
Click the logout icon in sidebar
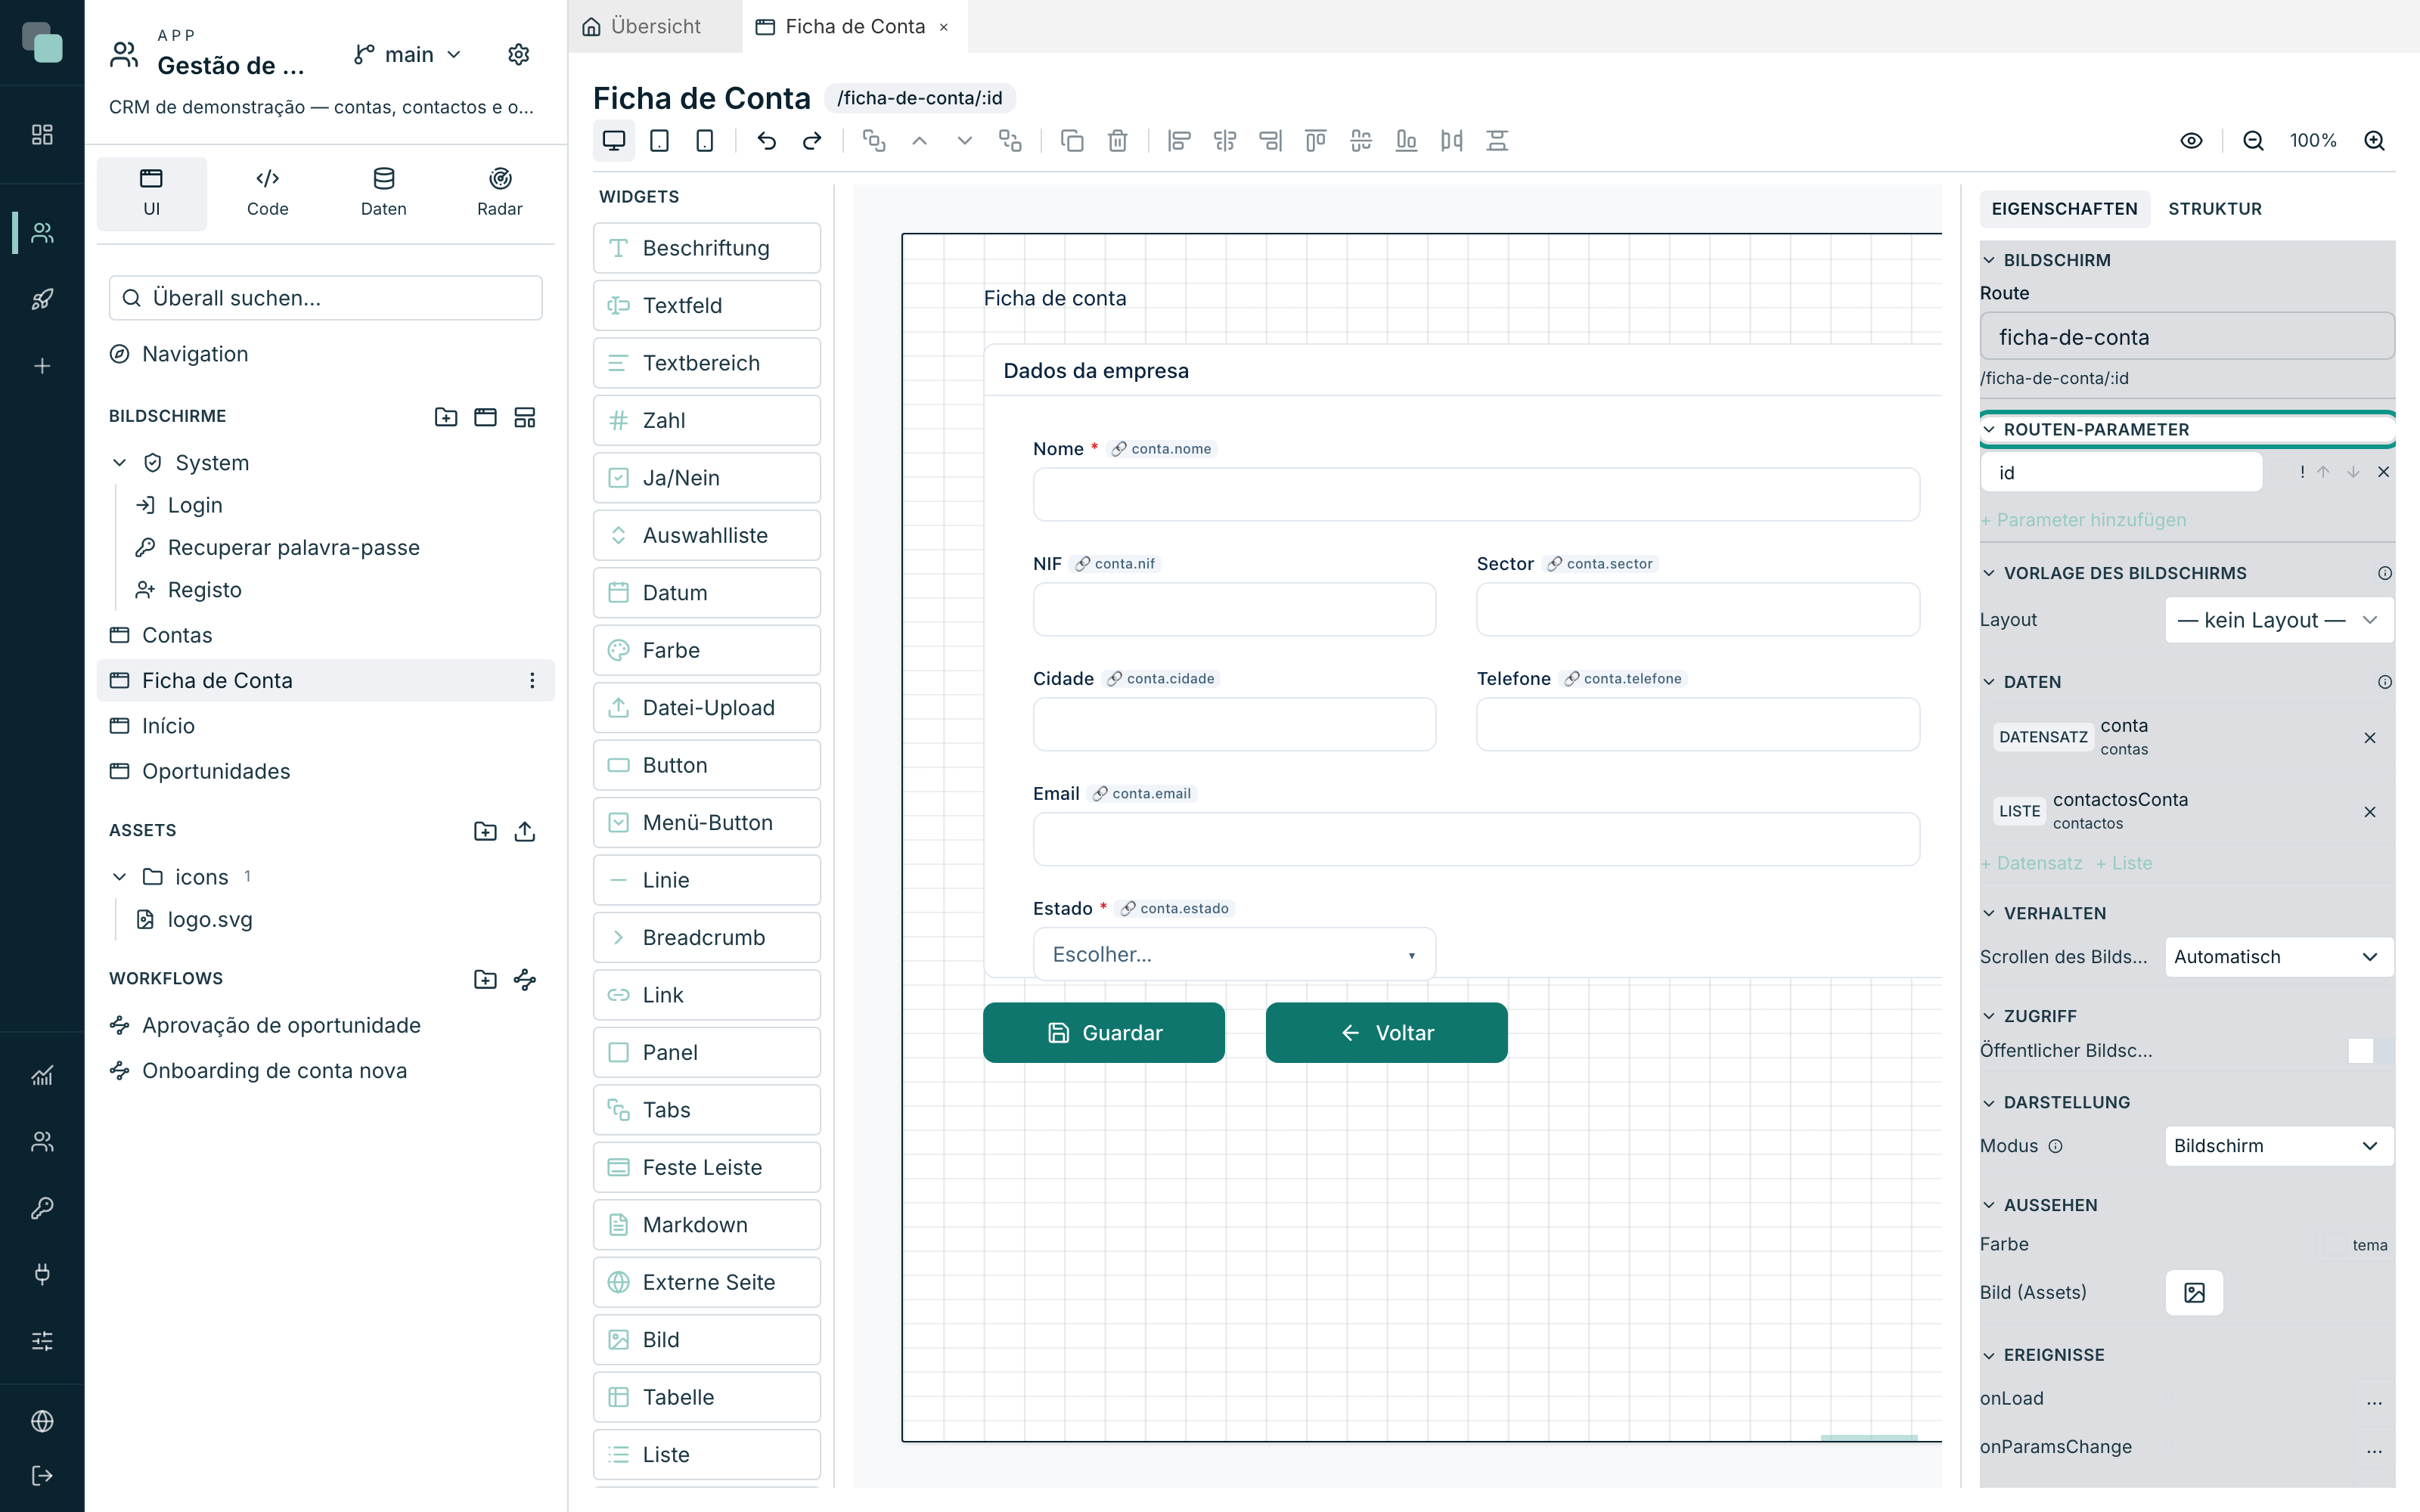[x=42, y=1476]
